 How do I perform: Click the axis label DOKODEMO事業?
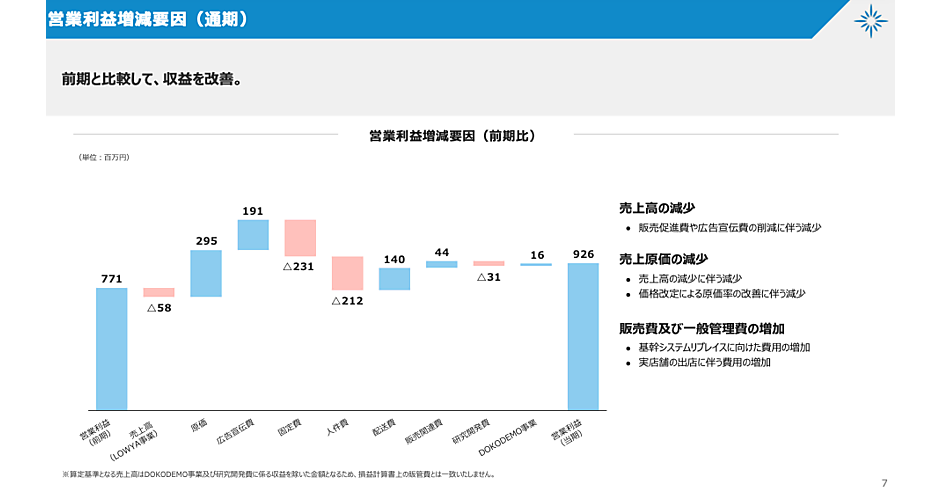coord(508,437)
